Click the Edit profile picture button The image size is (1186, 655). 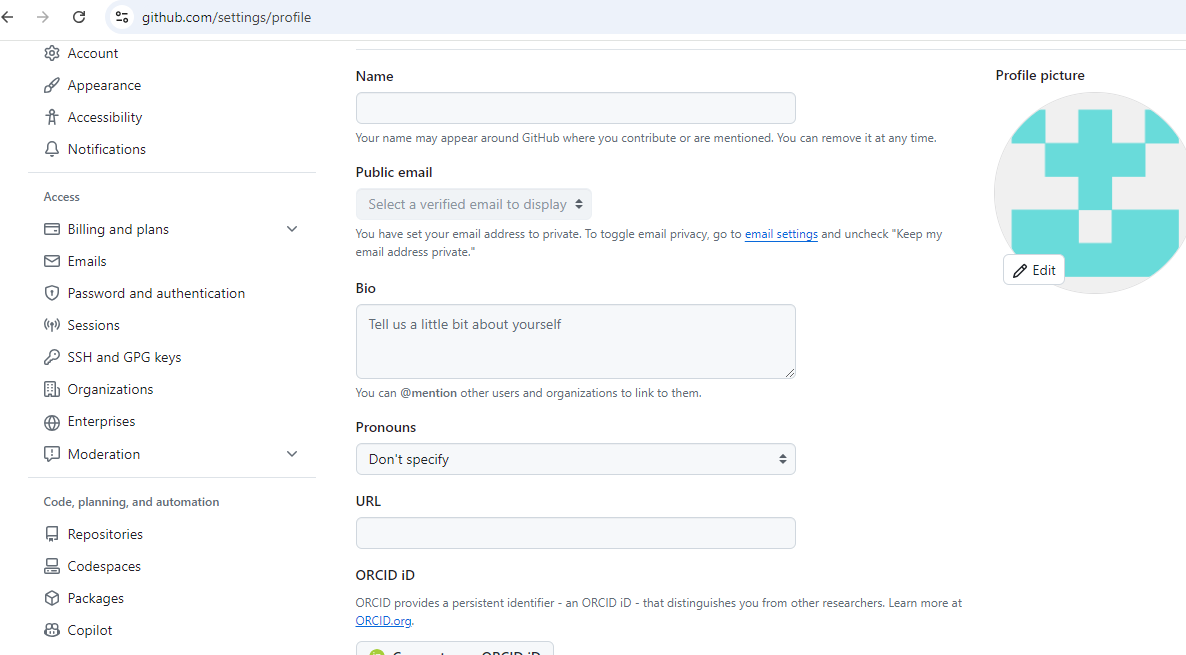[x=1033, y=269]
